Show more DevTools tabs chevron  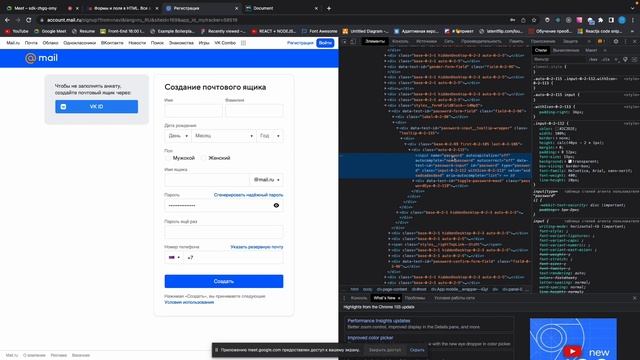(589, 41)
